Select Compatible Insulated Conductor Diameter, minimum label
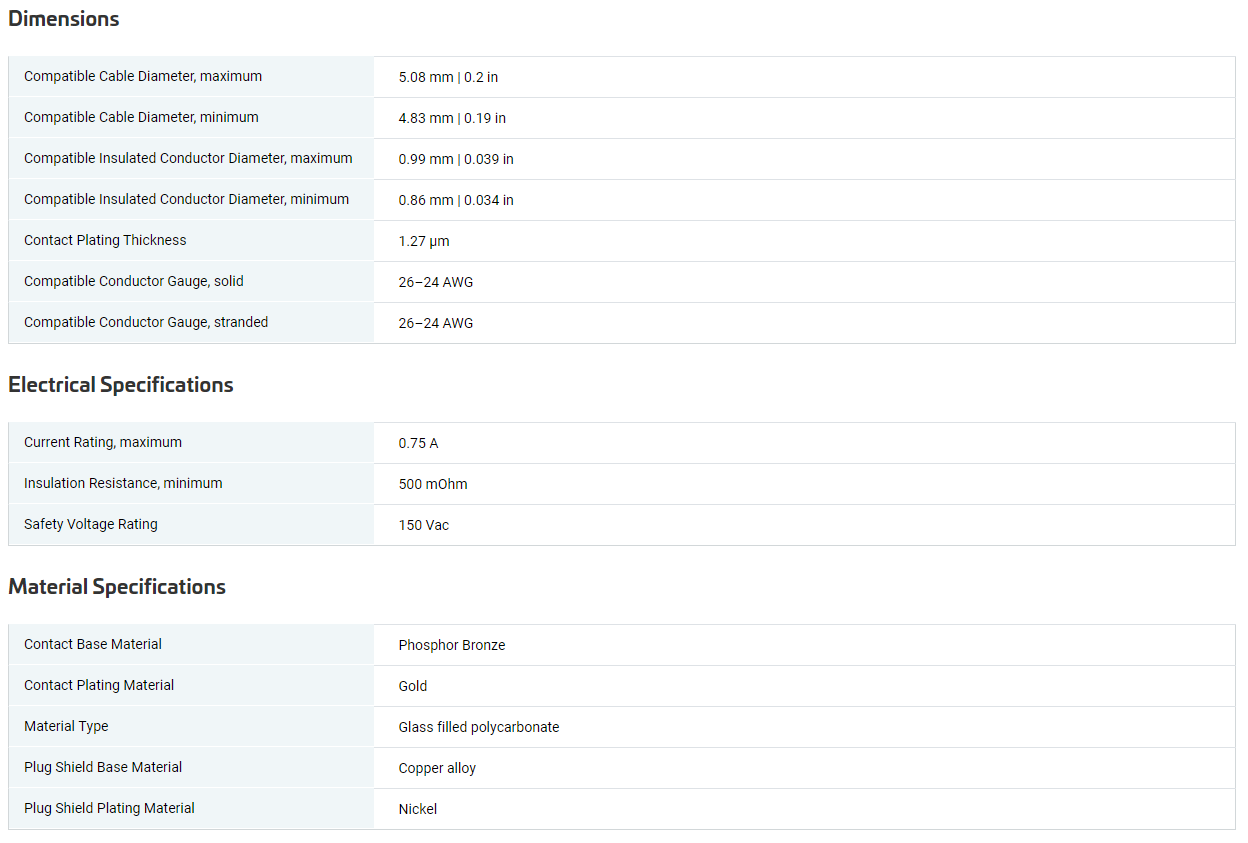The width and height of the screenshot is (1248, 843). pos(186,199)
